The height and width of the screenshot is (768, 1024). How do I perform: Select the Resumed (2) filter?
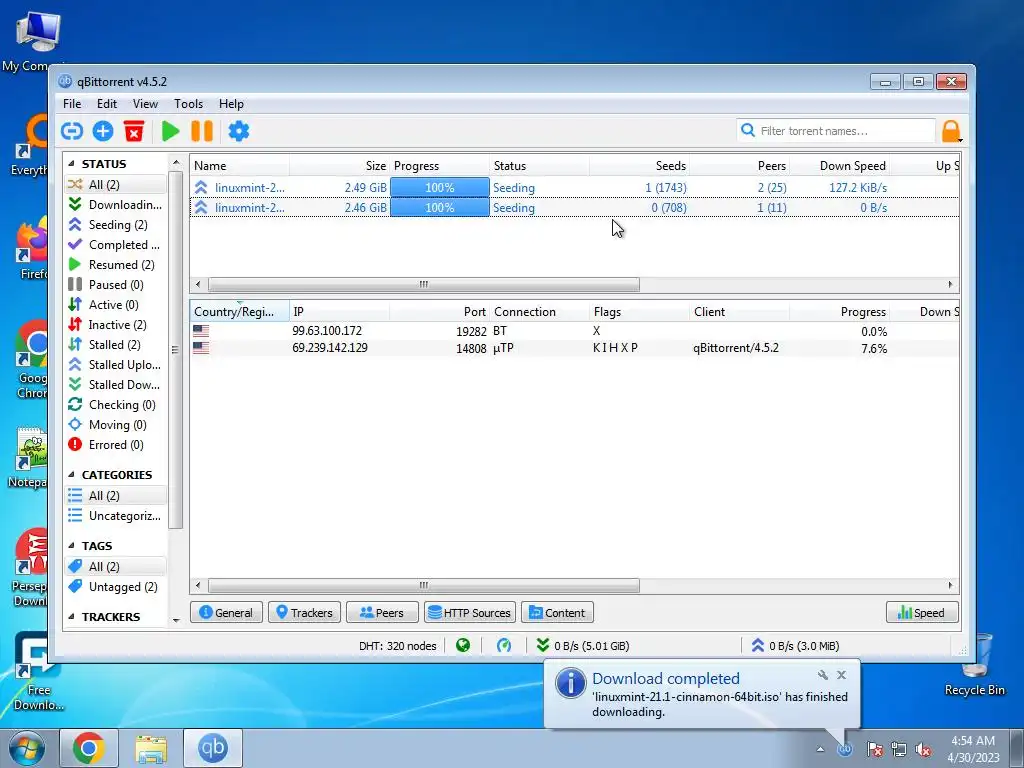pos(116,264)
